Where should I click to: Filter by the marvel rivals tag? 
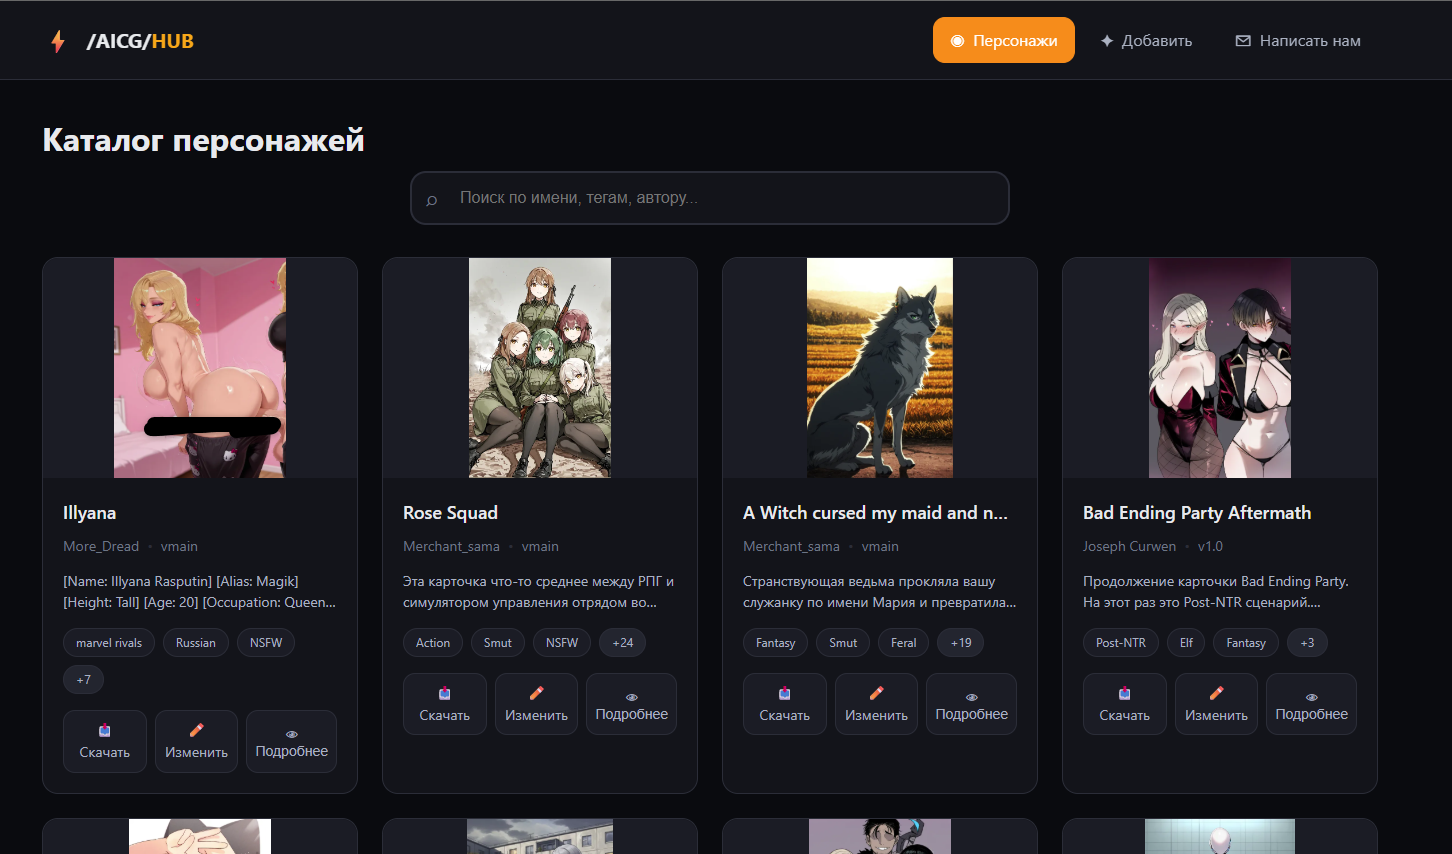(109, 643)
